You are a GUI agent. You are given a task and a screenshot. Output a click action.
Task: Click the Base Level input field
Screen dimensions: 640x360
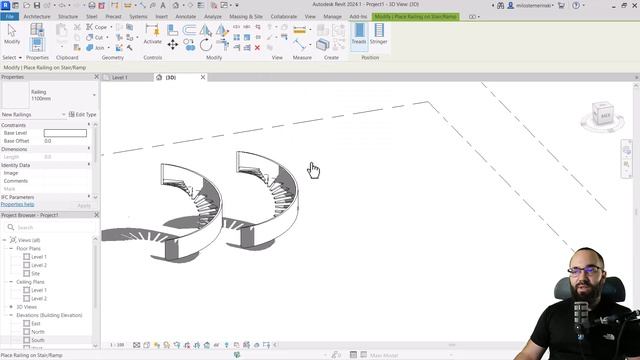tap(65, 133)
